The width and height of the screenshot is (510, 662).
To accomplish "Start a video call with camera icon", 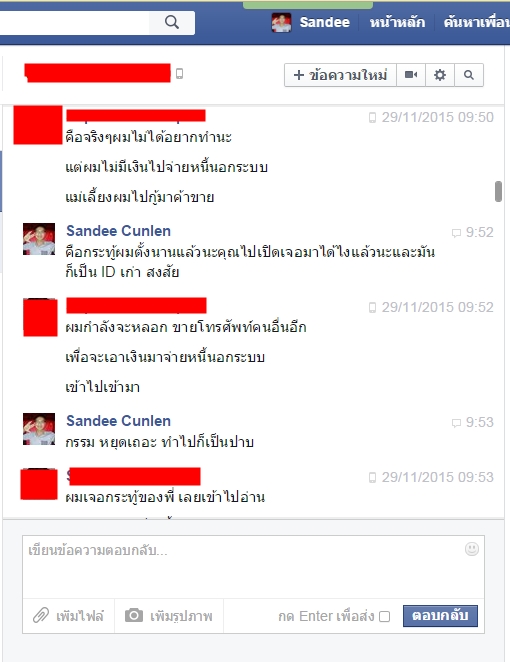I will pyautogui.click(x=411, y=75).
